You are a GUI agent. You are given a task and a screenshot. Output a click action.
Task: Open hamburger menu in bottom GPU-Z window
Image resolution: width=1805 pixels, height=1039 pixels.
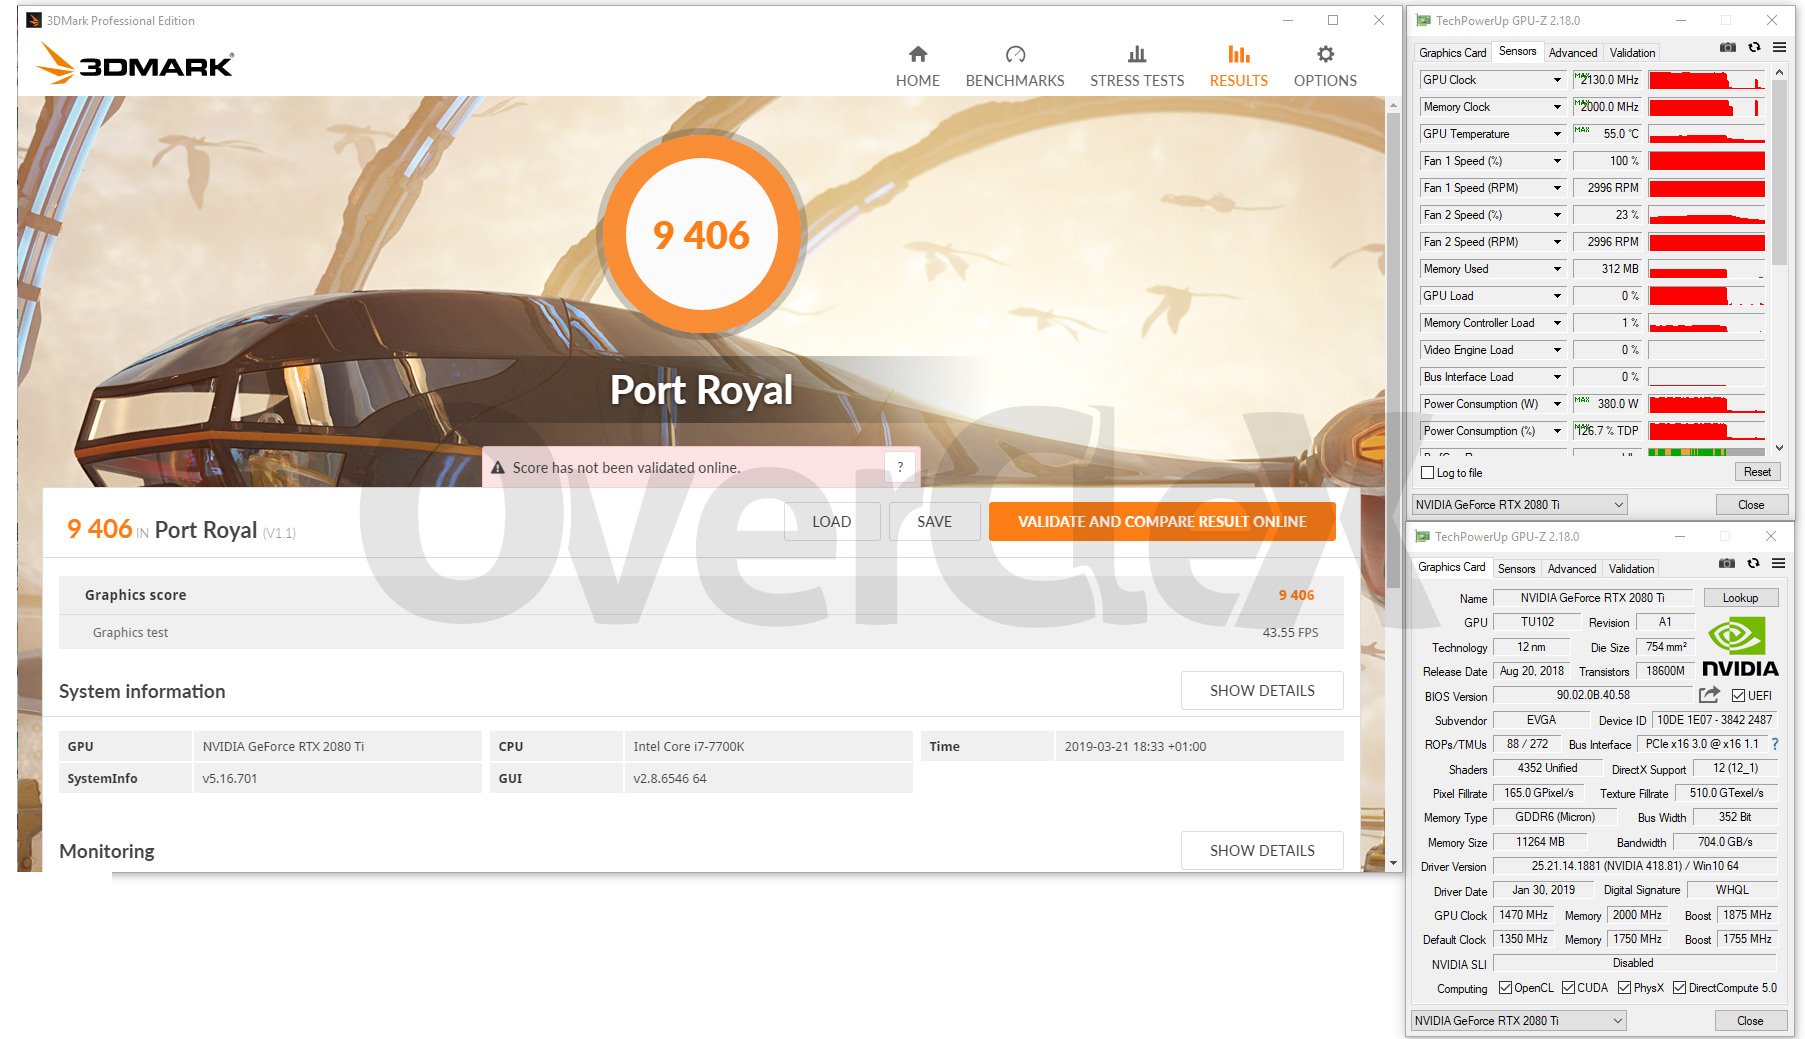1779,563
